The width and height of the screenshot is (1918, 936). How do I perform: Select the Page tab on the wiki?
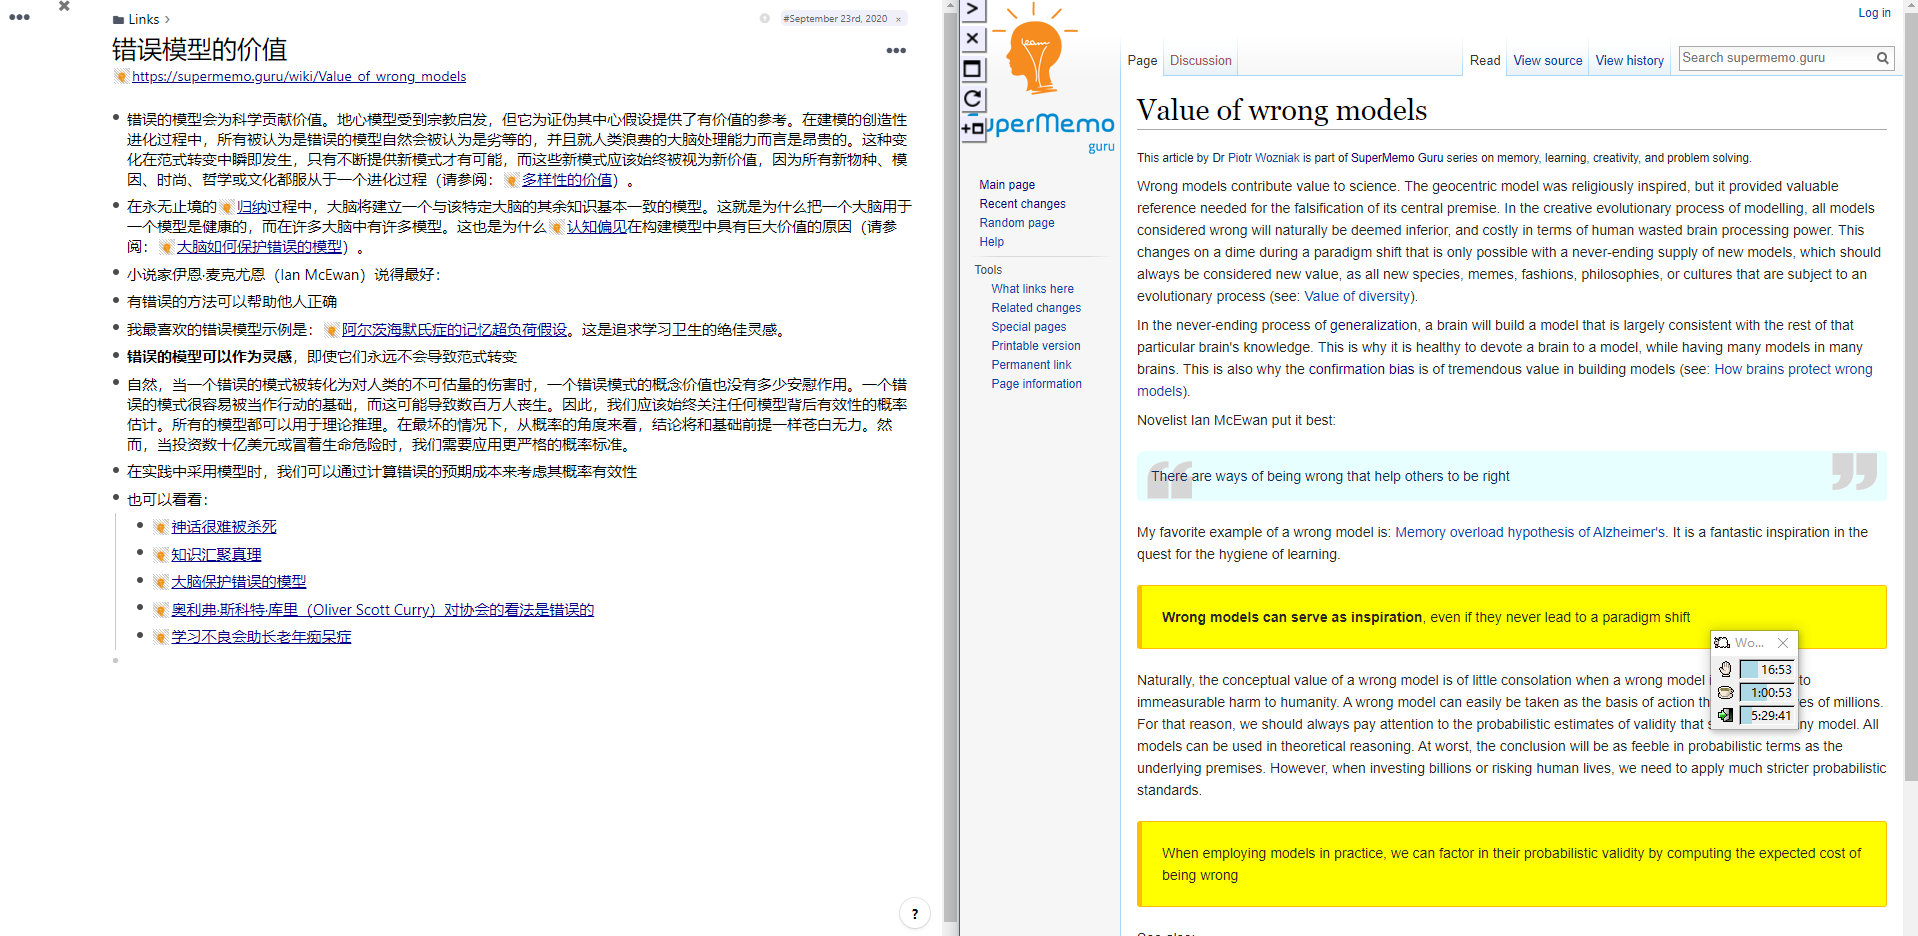(x=1142, y=60)
